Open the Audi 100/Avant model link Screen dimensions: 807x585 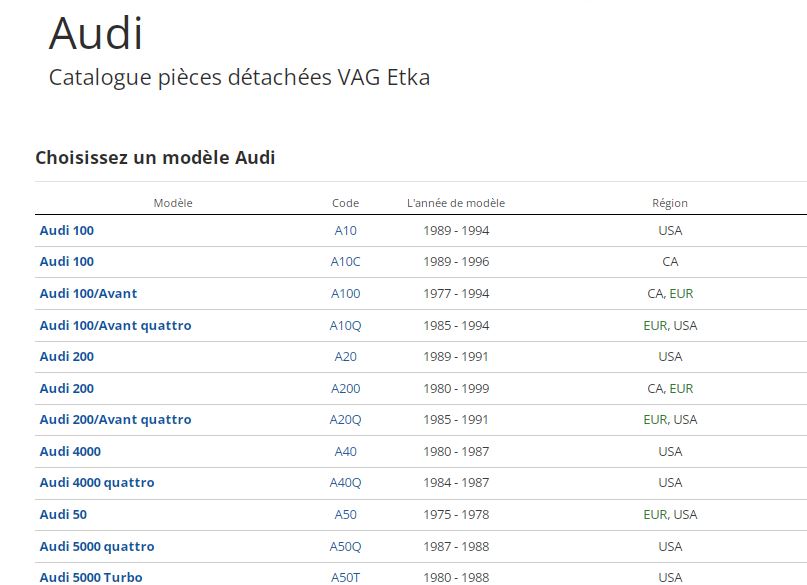[x=88, y=294]
